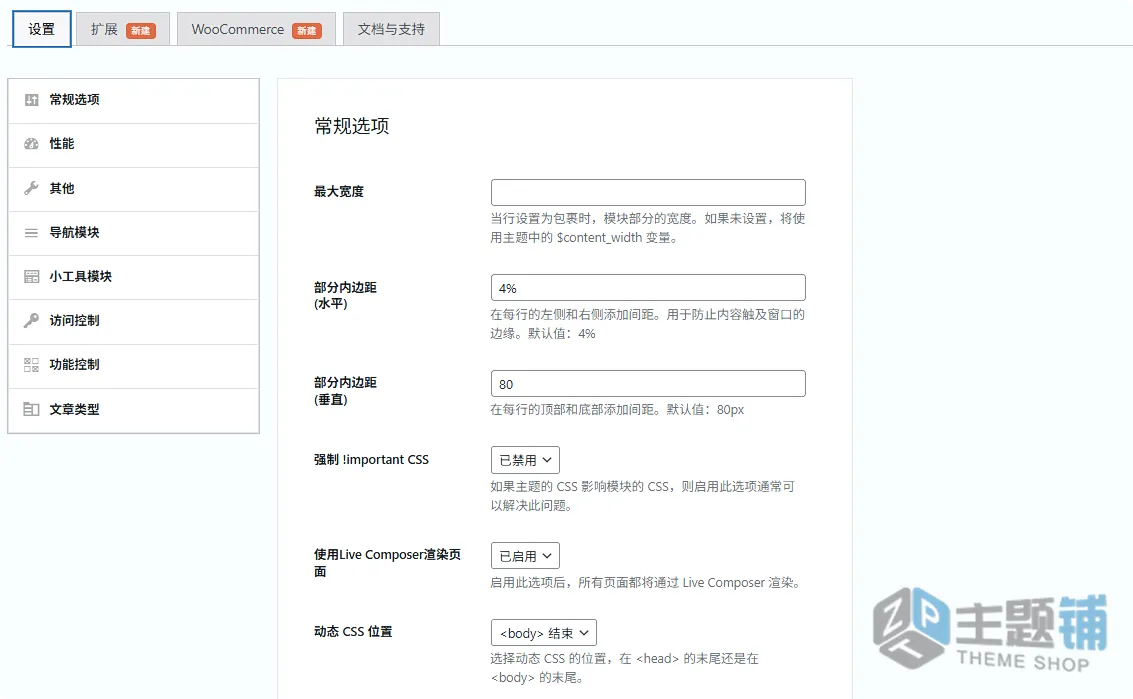1133x699 pixels.
Task: Open the 文档与支持 tab
Action: click(x=391, y=29)
